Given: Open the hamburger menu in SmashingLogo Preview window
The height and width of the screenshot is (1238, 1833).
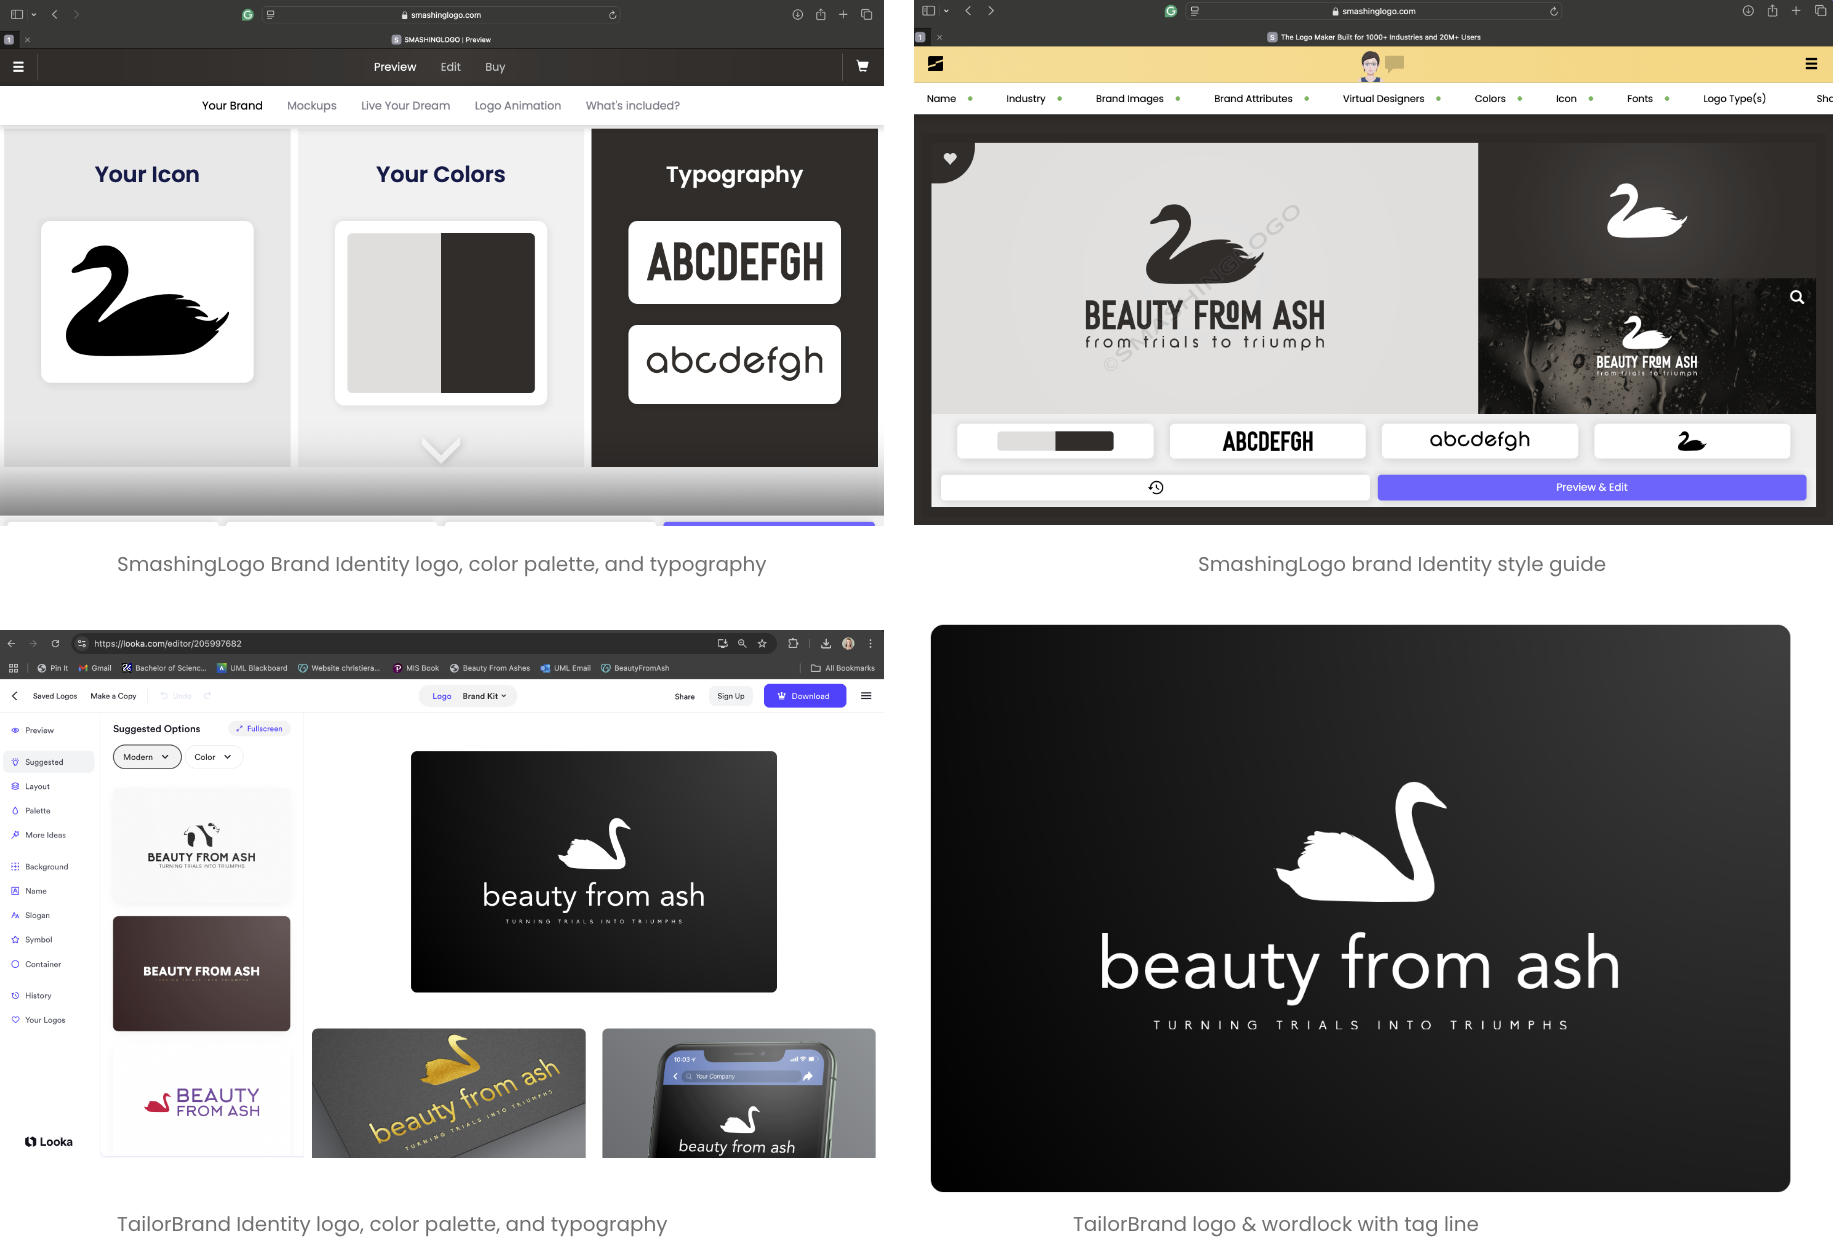Looking at the screenshot, I should pos(18,67).
